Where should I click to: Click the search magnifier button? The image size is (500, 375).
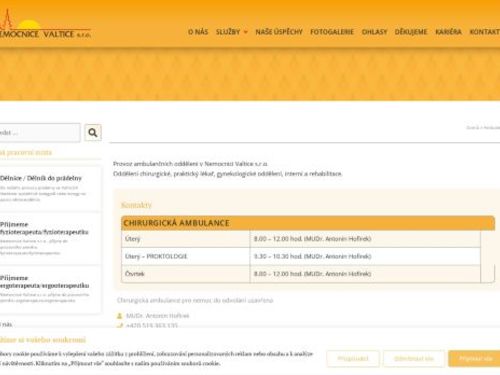pyautogui.click(x=93, y=133)
